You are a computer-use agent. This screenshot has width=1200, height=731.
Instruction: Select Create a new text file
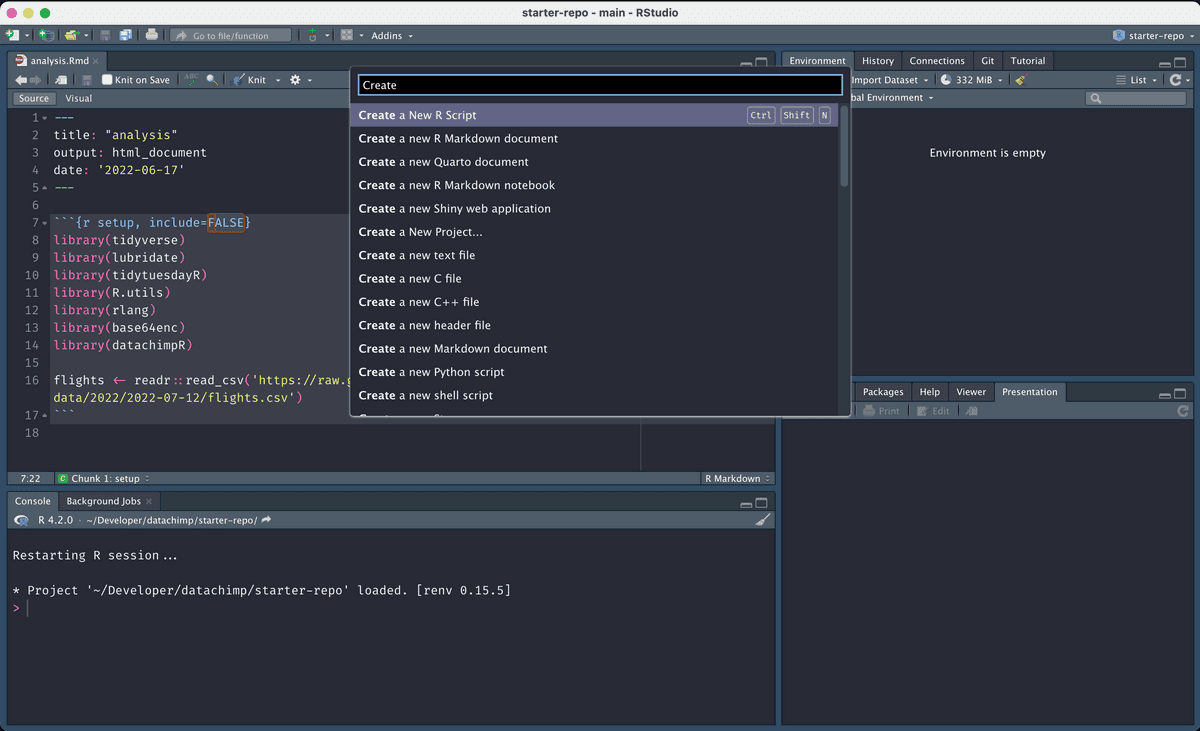click(x=595, y=255)
